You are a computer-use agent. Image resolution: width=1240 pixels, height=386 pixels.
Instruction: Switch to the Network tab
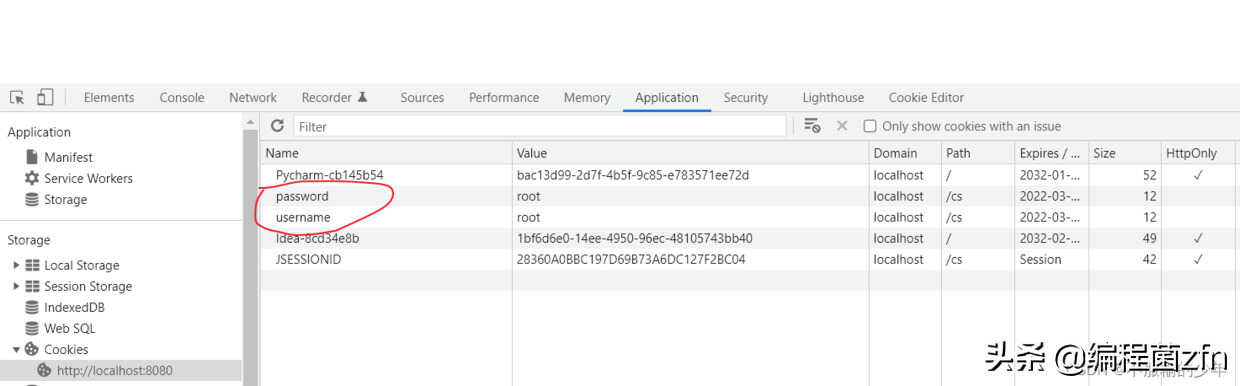(x=253, y=97)
